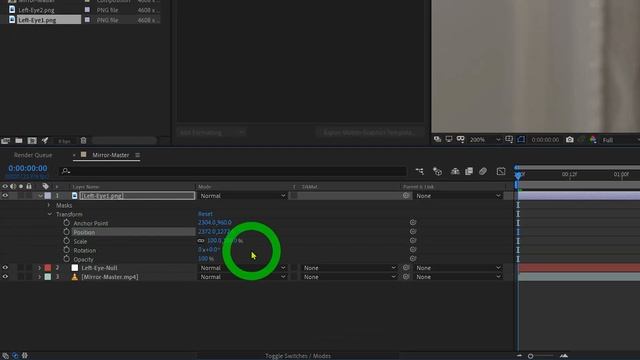This screenshot has width=640, height=360.
Task: Open the Graph Editor
Action: click(501, 171)
